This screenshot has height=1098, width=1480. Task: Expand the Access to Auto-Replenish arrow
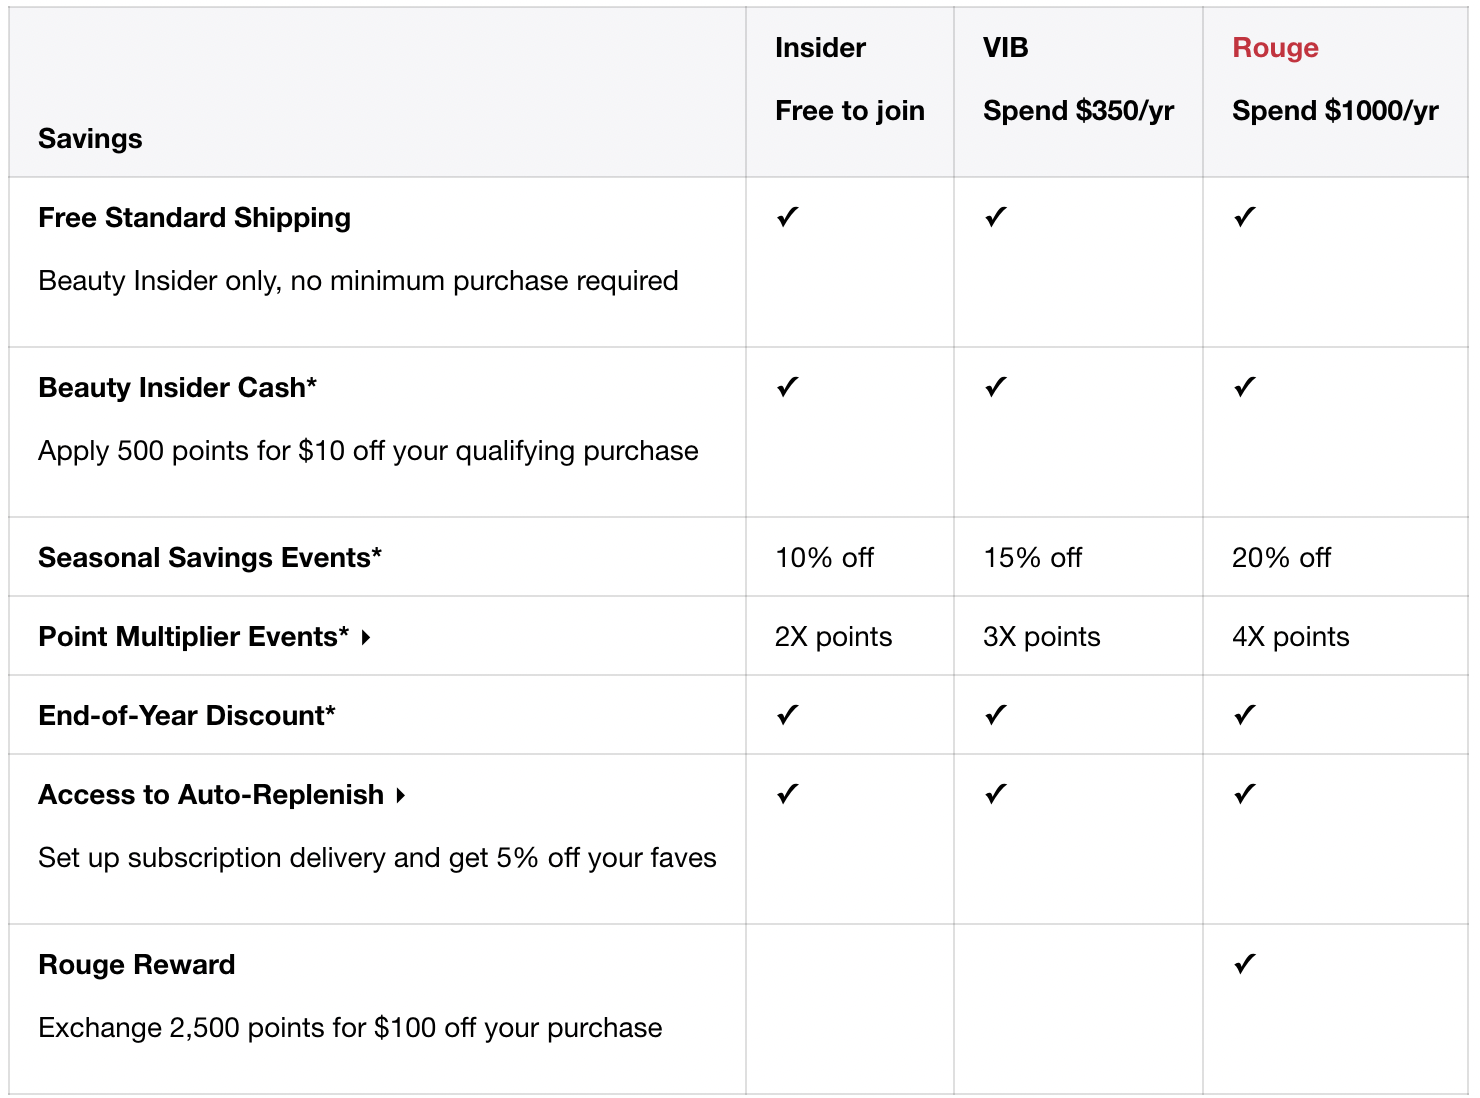[401, 796]
